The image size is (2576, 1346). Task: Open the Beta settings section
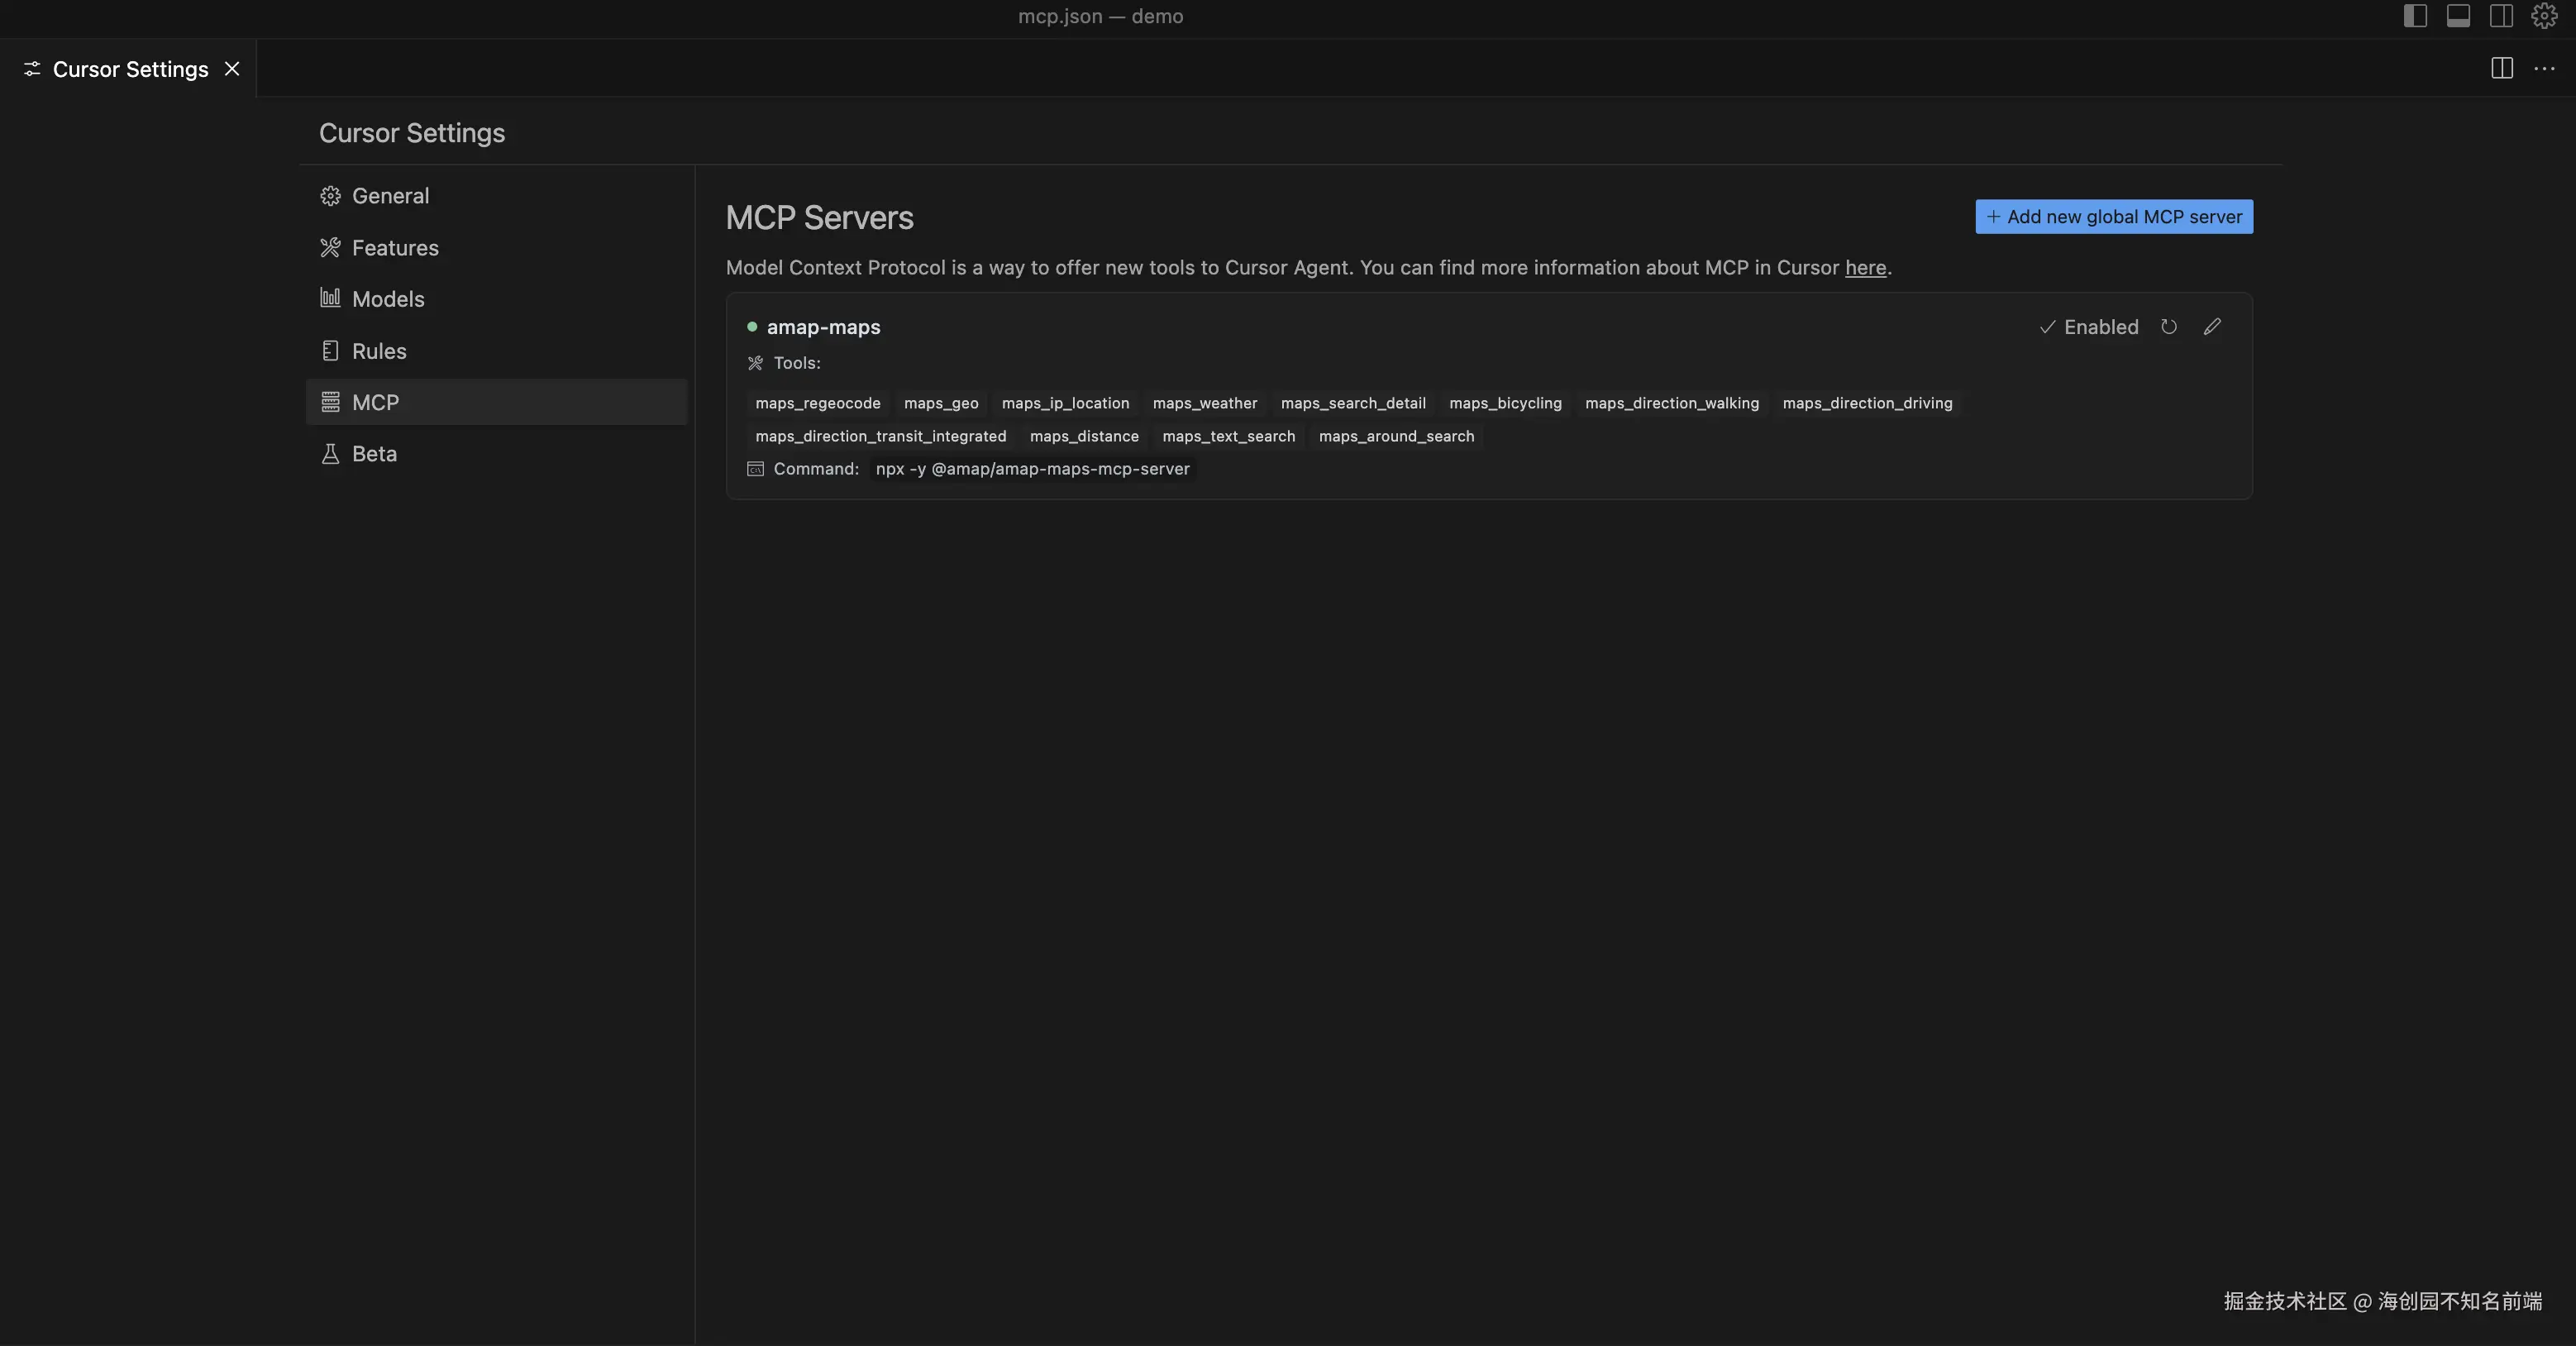[496, 454]
